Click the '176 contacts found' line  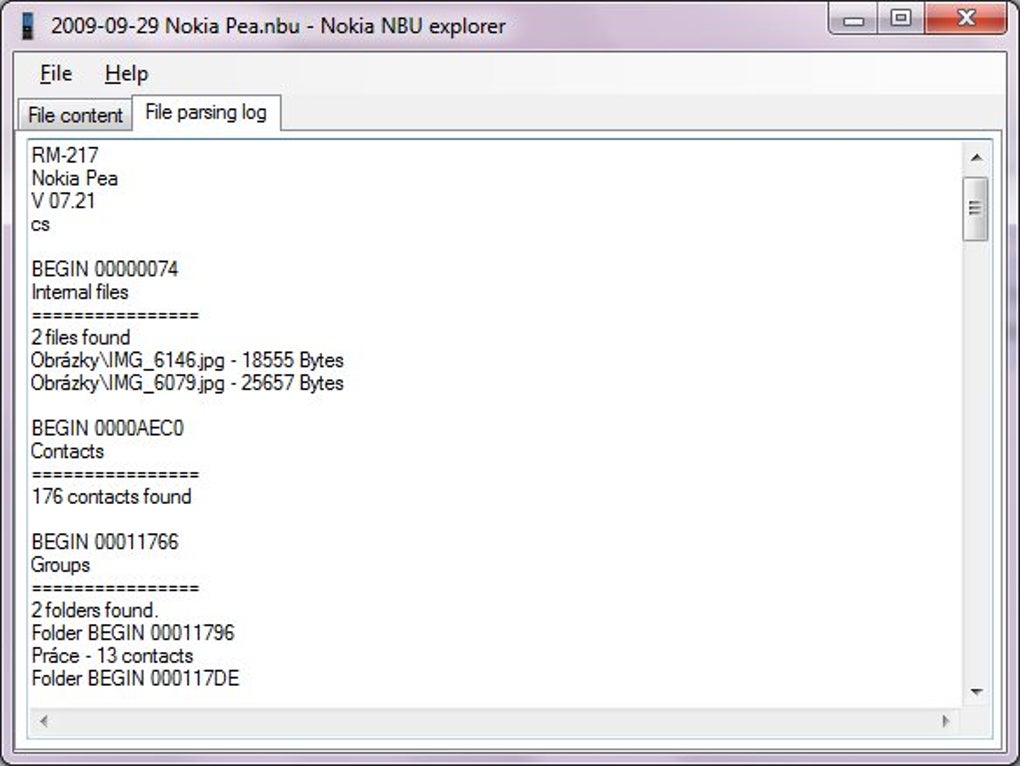112,497
